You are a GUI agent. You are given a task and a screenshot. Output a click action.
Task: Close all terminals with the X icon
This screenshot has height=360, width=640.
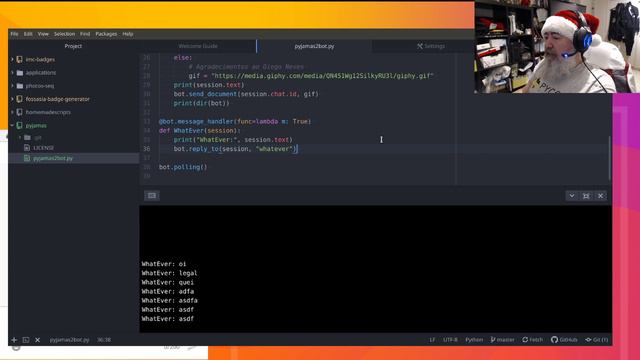click(38, 340)
